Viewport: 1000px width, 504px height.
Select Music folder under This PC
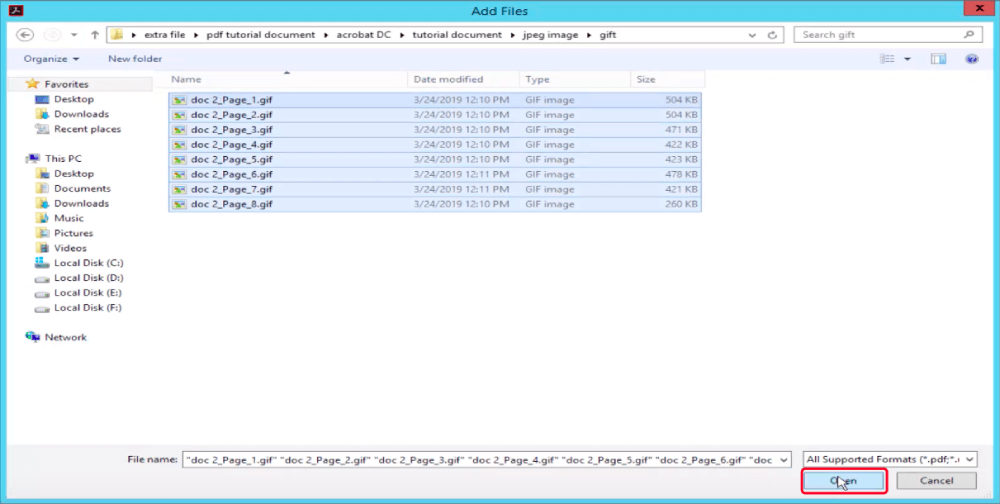pos(68,218)
